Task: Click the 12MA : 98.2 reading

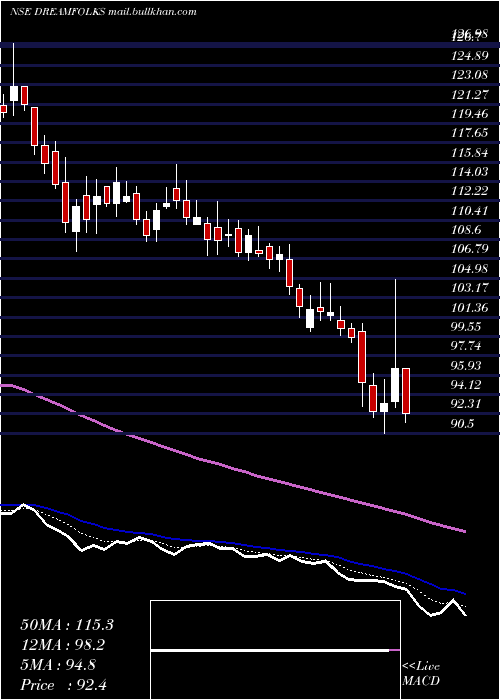Action: (x=64, y=645)
